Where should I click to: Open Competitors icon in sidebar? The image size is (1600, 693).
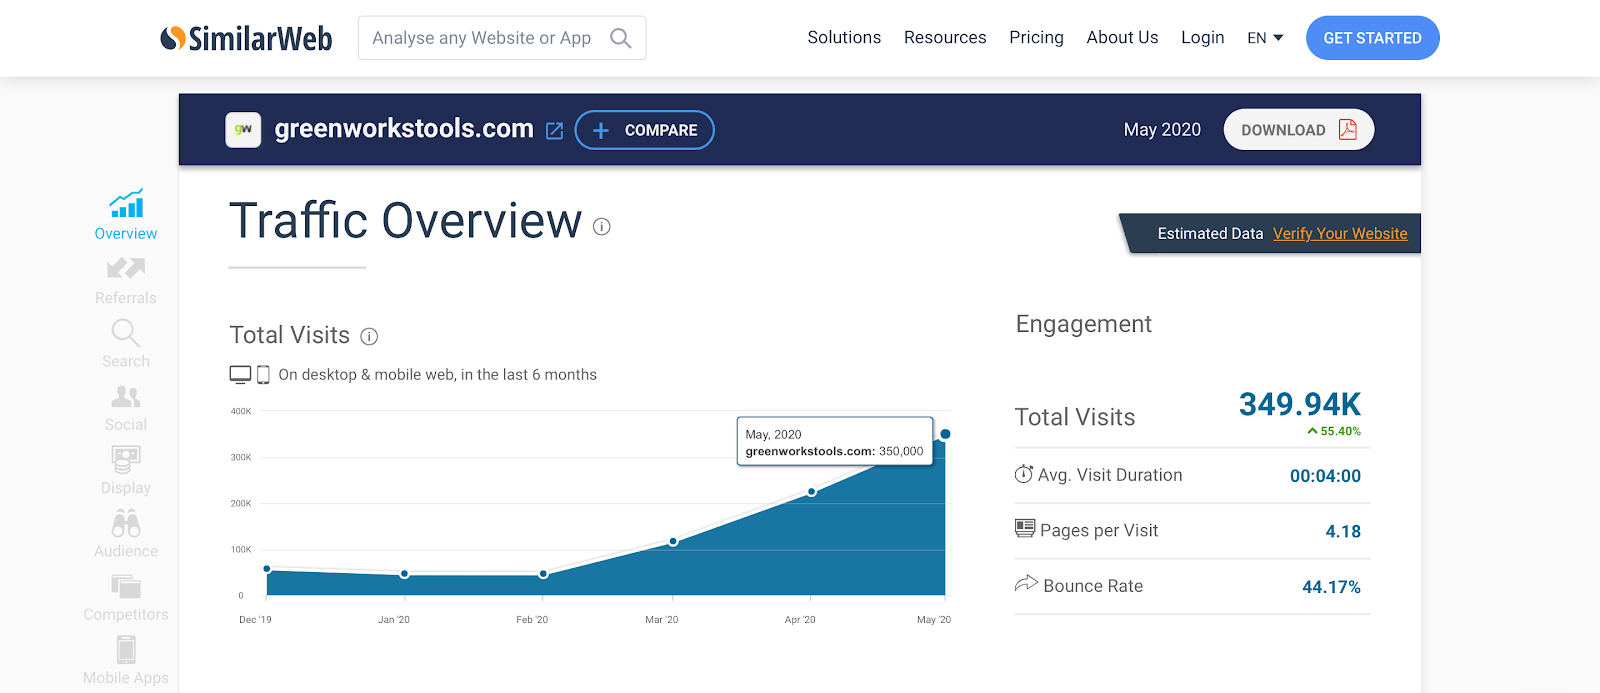pyautogui.click(x=126, y=586)
